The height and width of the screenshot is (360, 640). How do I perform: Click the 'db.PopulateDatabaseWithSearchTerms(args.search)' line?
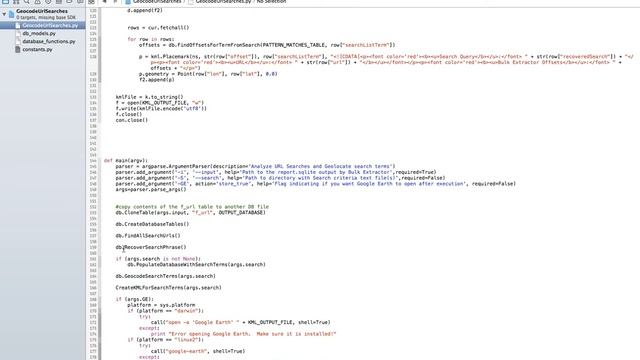click(x=196, y=264)
